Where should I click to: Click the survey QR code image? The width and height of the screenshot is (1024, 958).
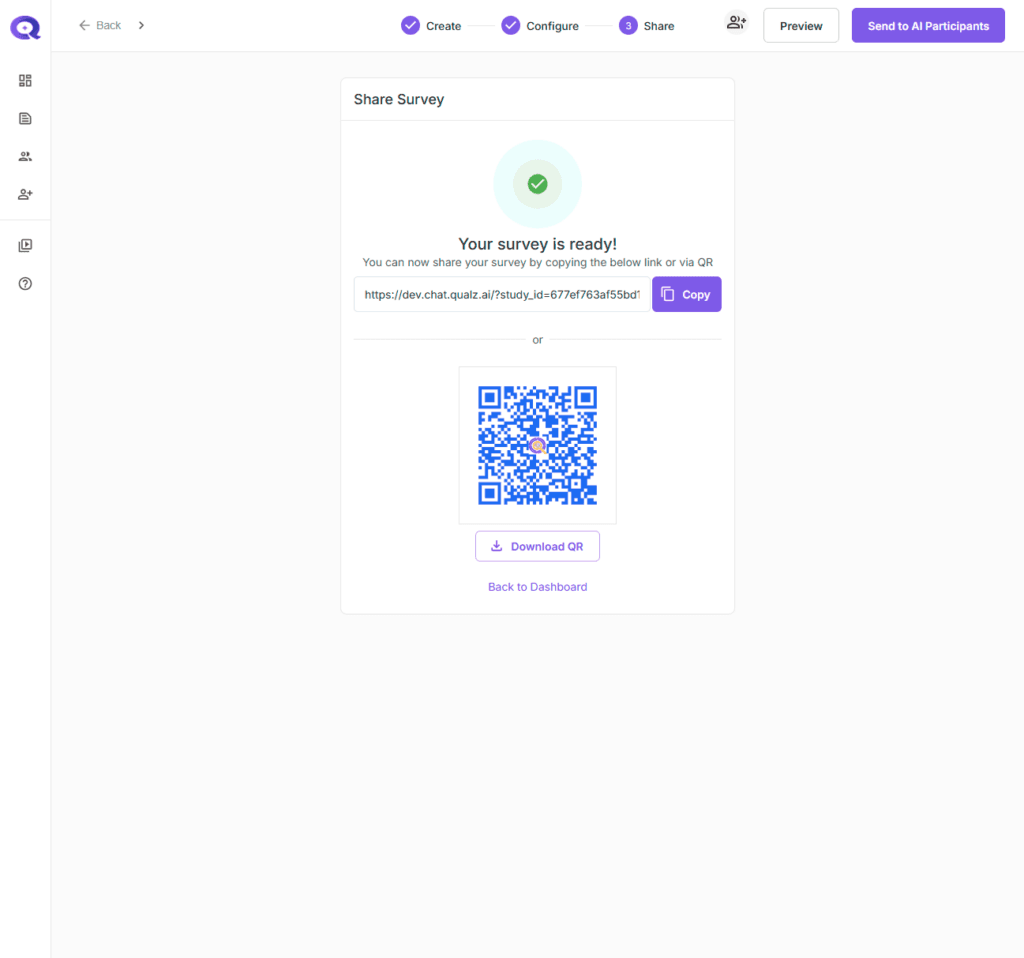click(x=537, y=445)
